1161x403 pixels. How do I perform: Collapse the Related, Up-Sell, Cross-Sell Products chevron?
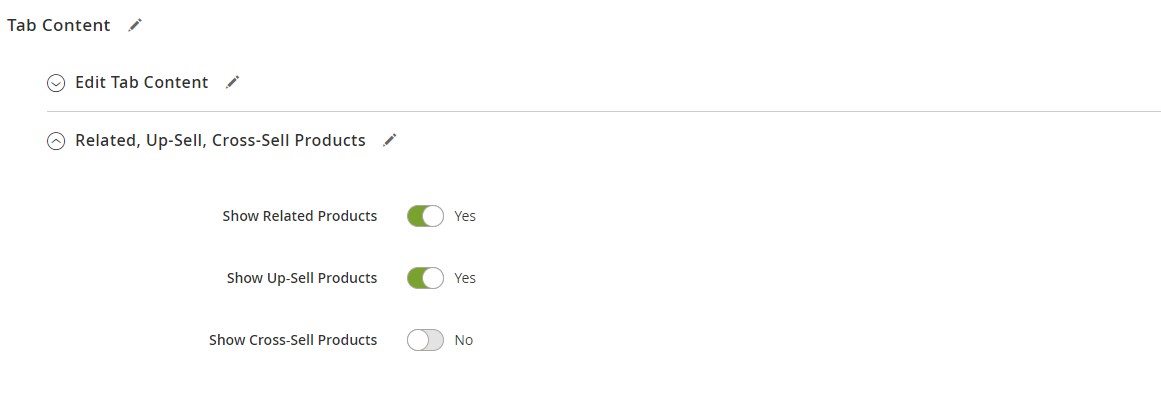[56, 141]
